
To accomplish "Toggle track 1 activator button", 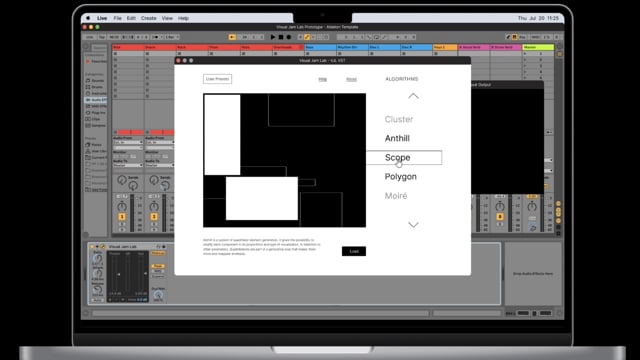I will pyautogui.click(x=122, y=217).
